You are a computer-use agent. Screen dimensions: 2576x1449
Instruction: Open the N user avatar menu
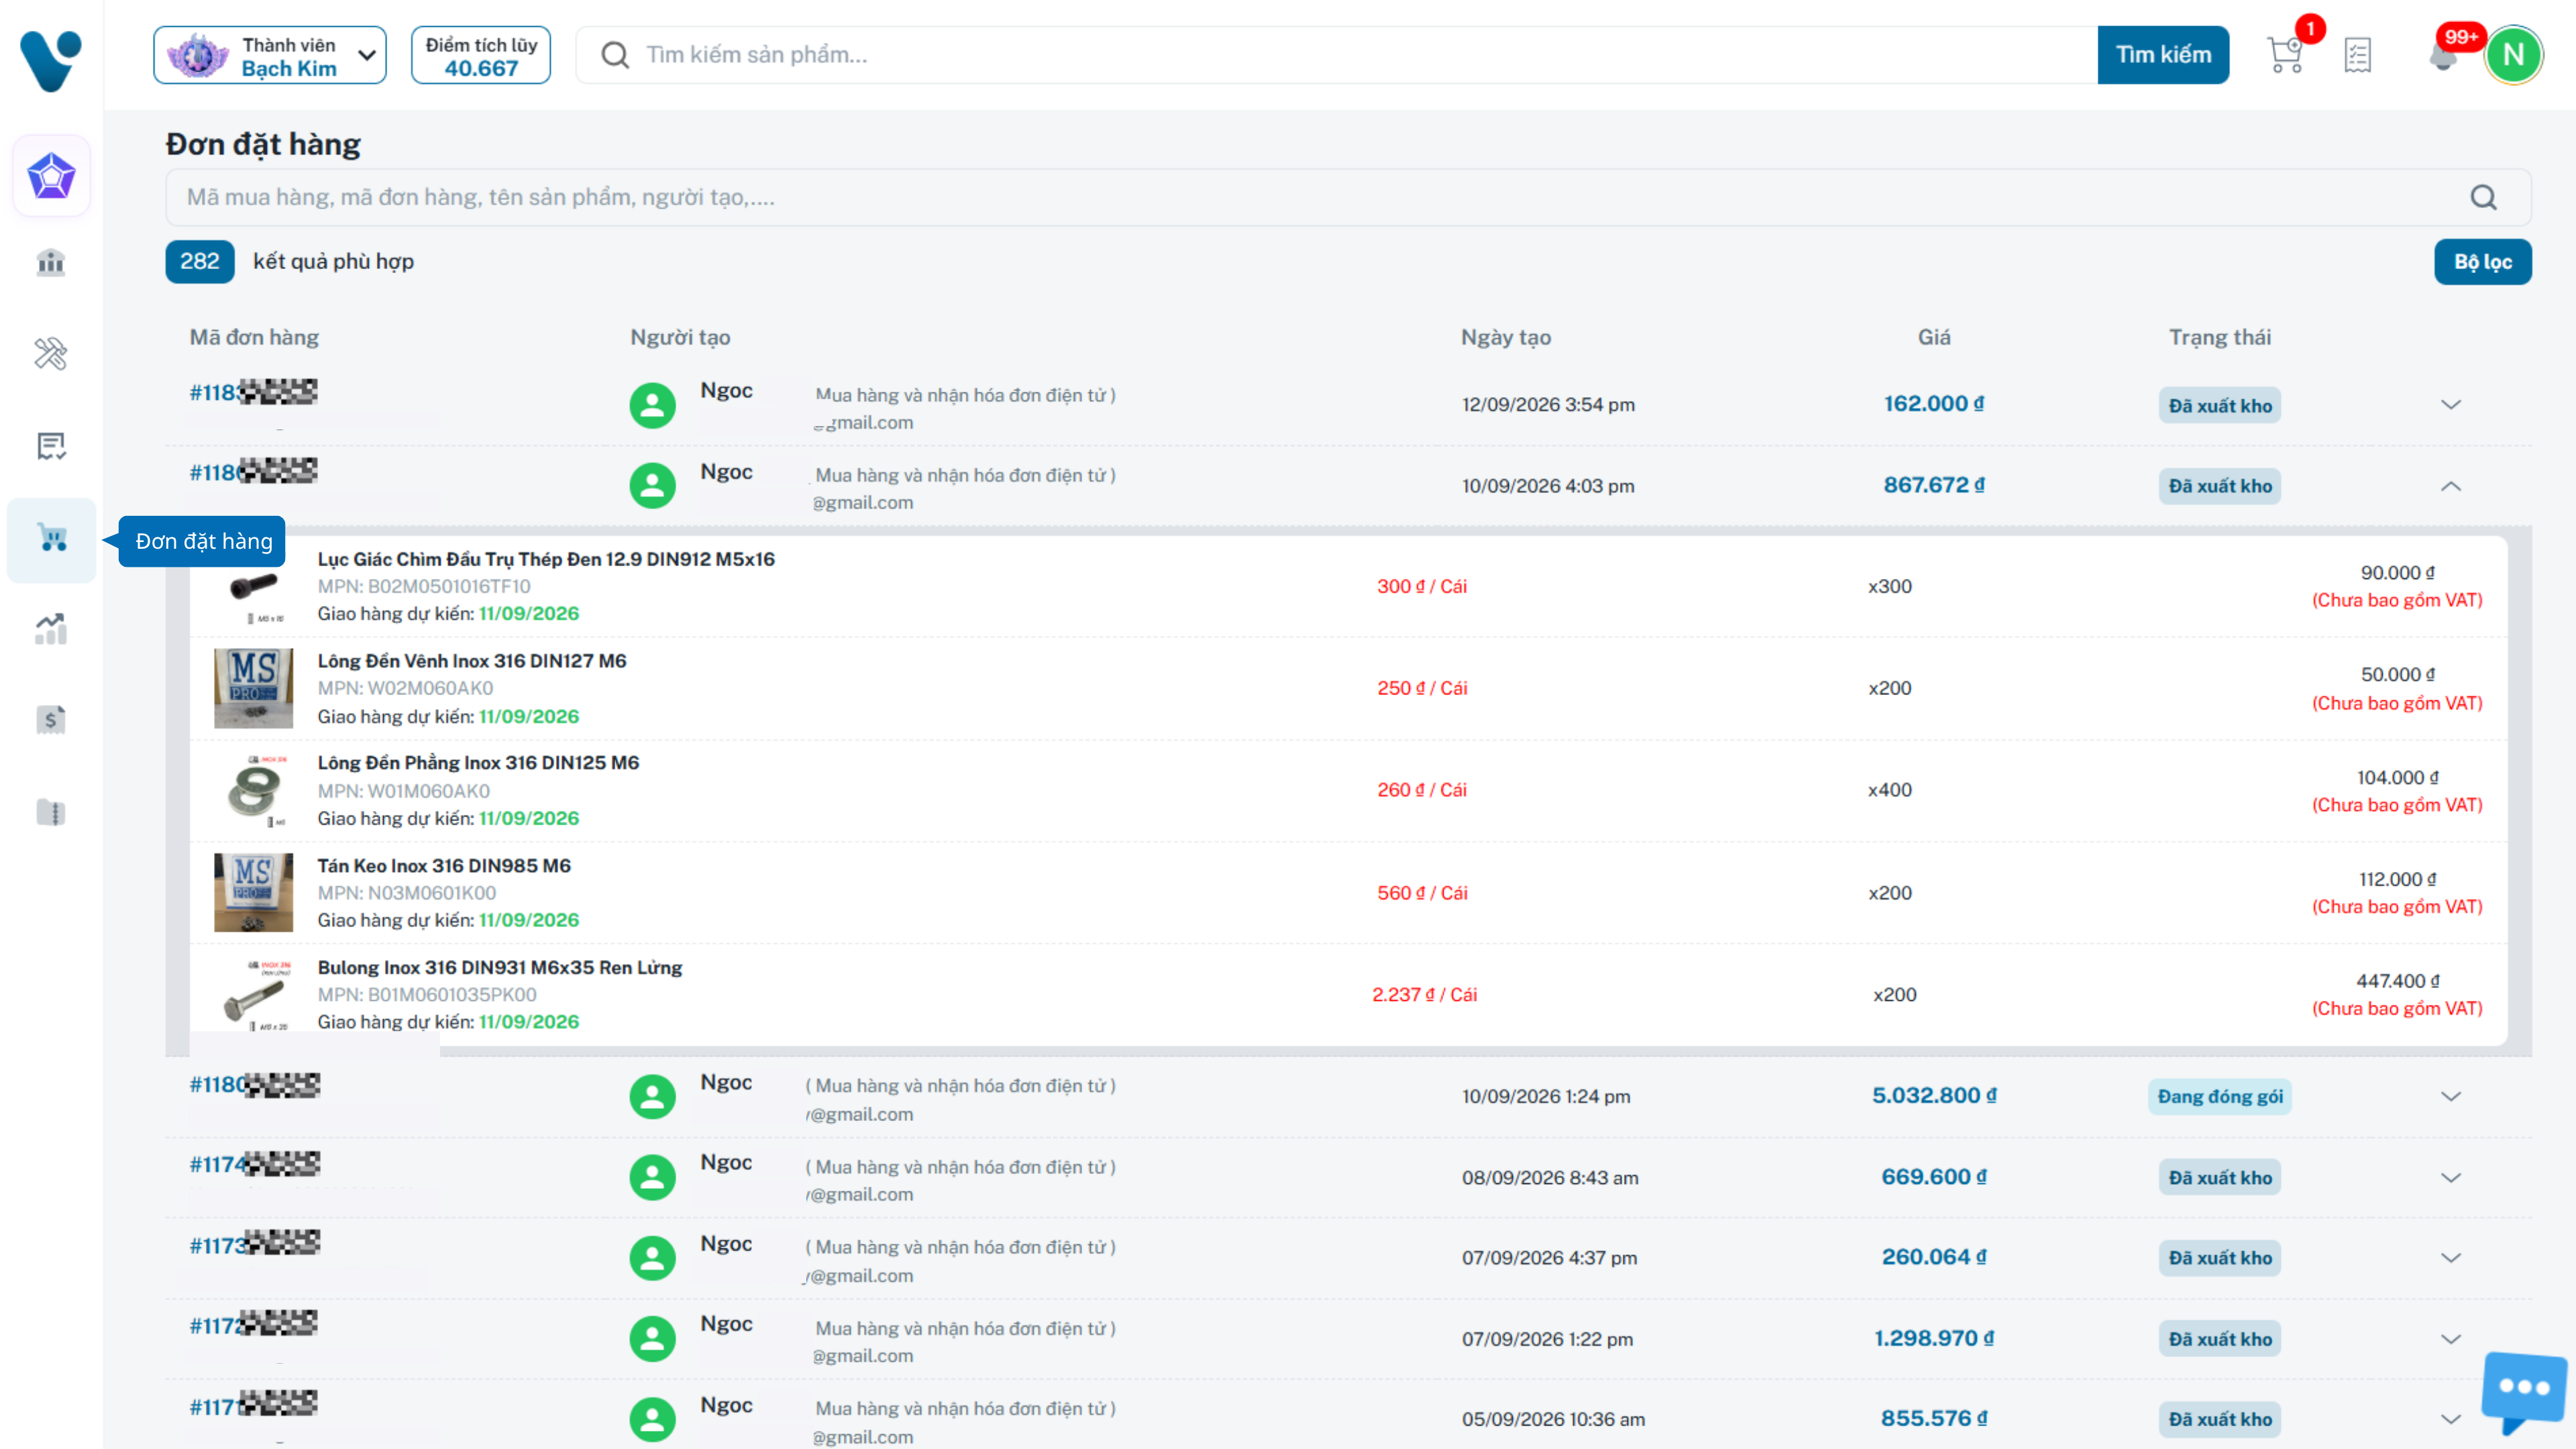tap(2513, 55)
